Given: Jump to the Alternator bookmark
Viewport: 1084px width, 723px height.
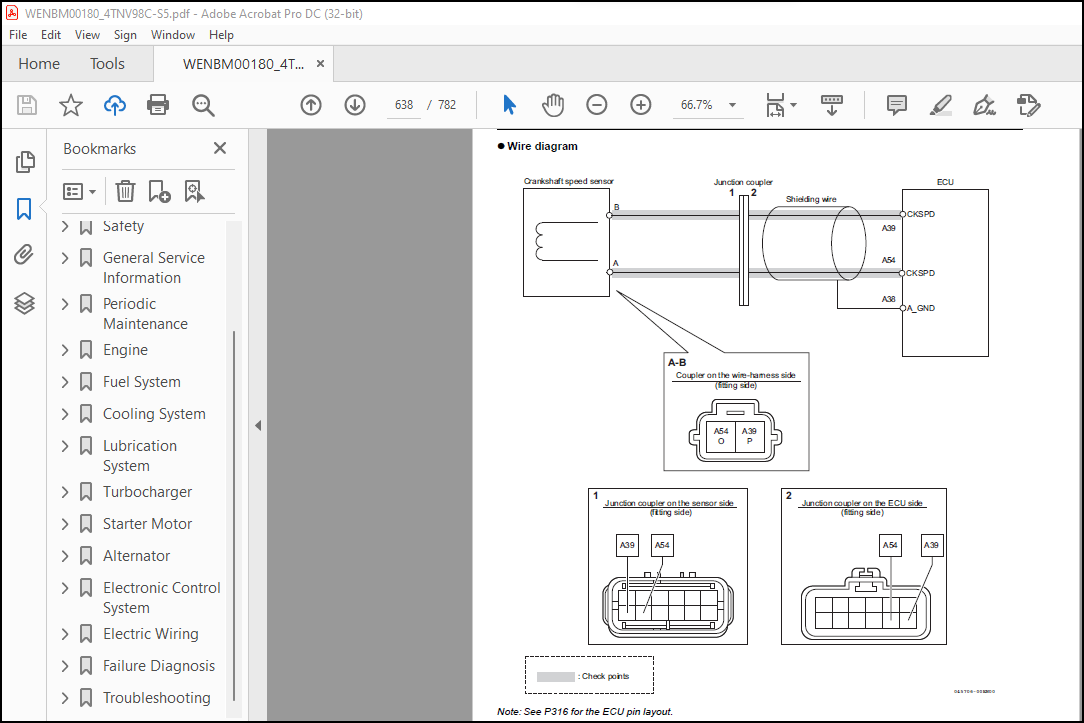Looking at the screenshot, I should (136, 556).
